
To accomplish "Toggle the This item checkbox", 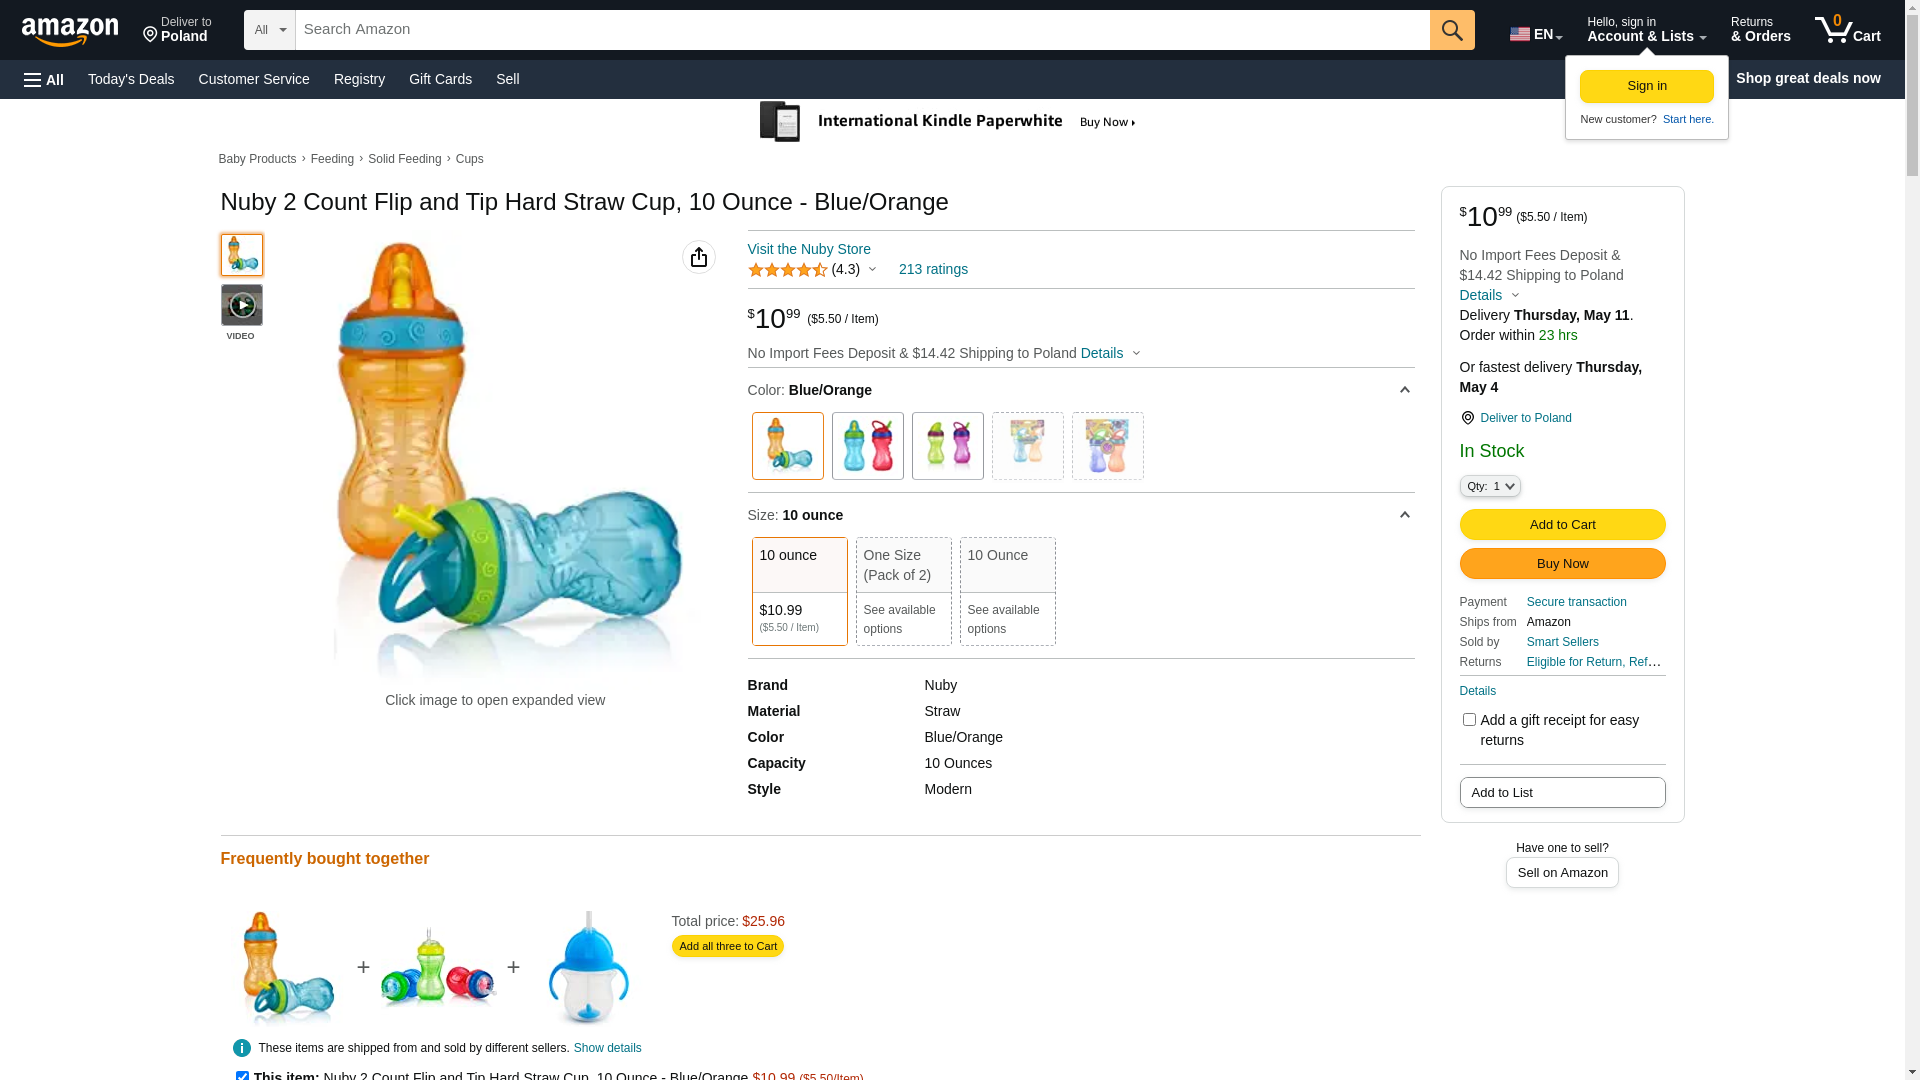I will tap(242, 1076).
